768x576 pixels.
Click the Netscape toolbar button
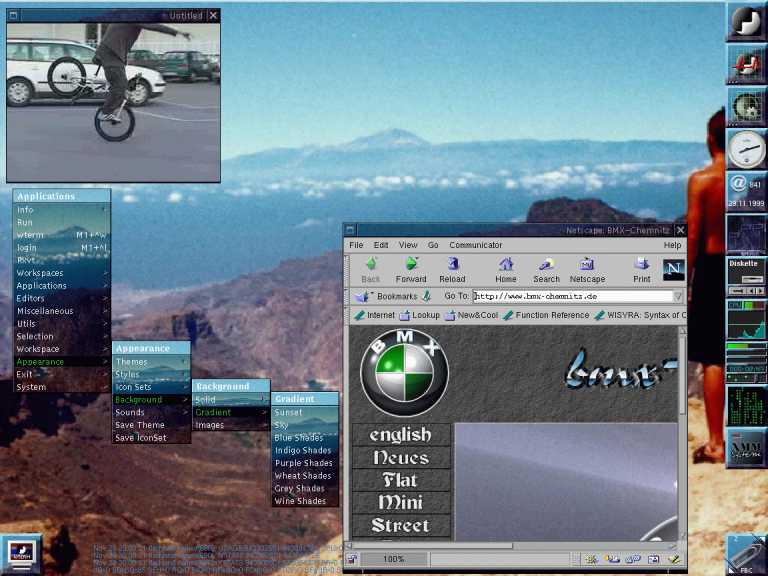[587, 269]
